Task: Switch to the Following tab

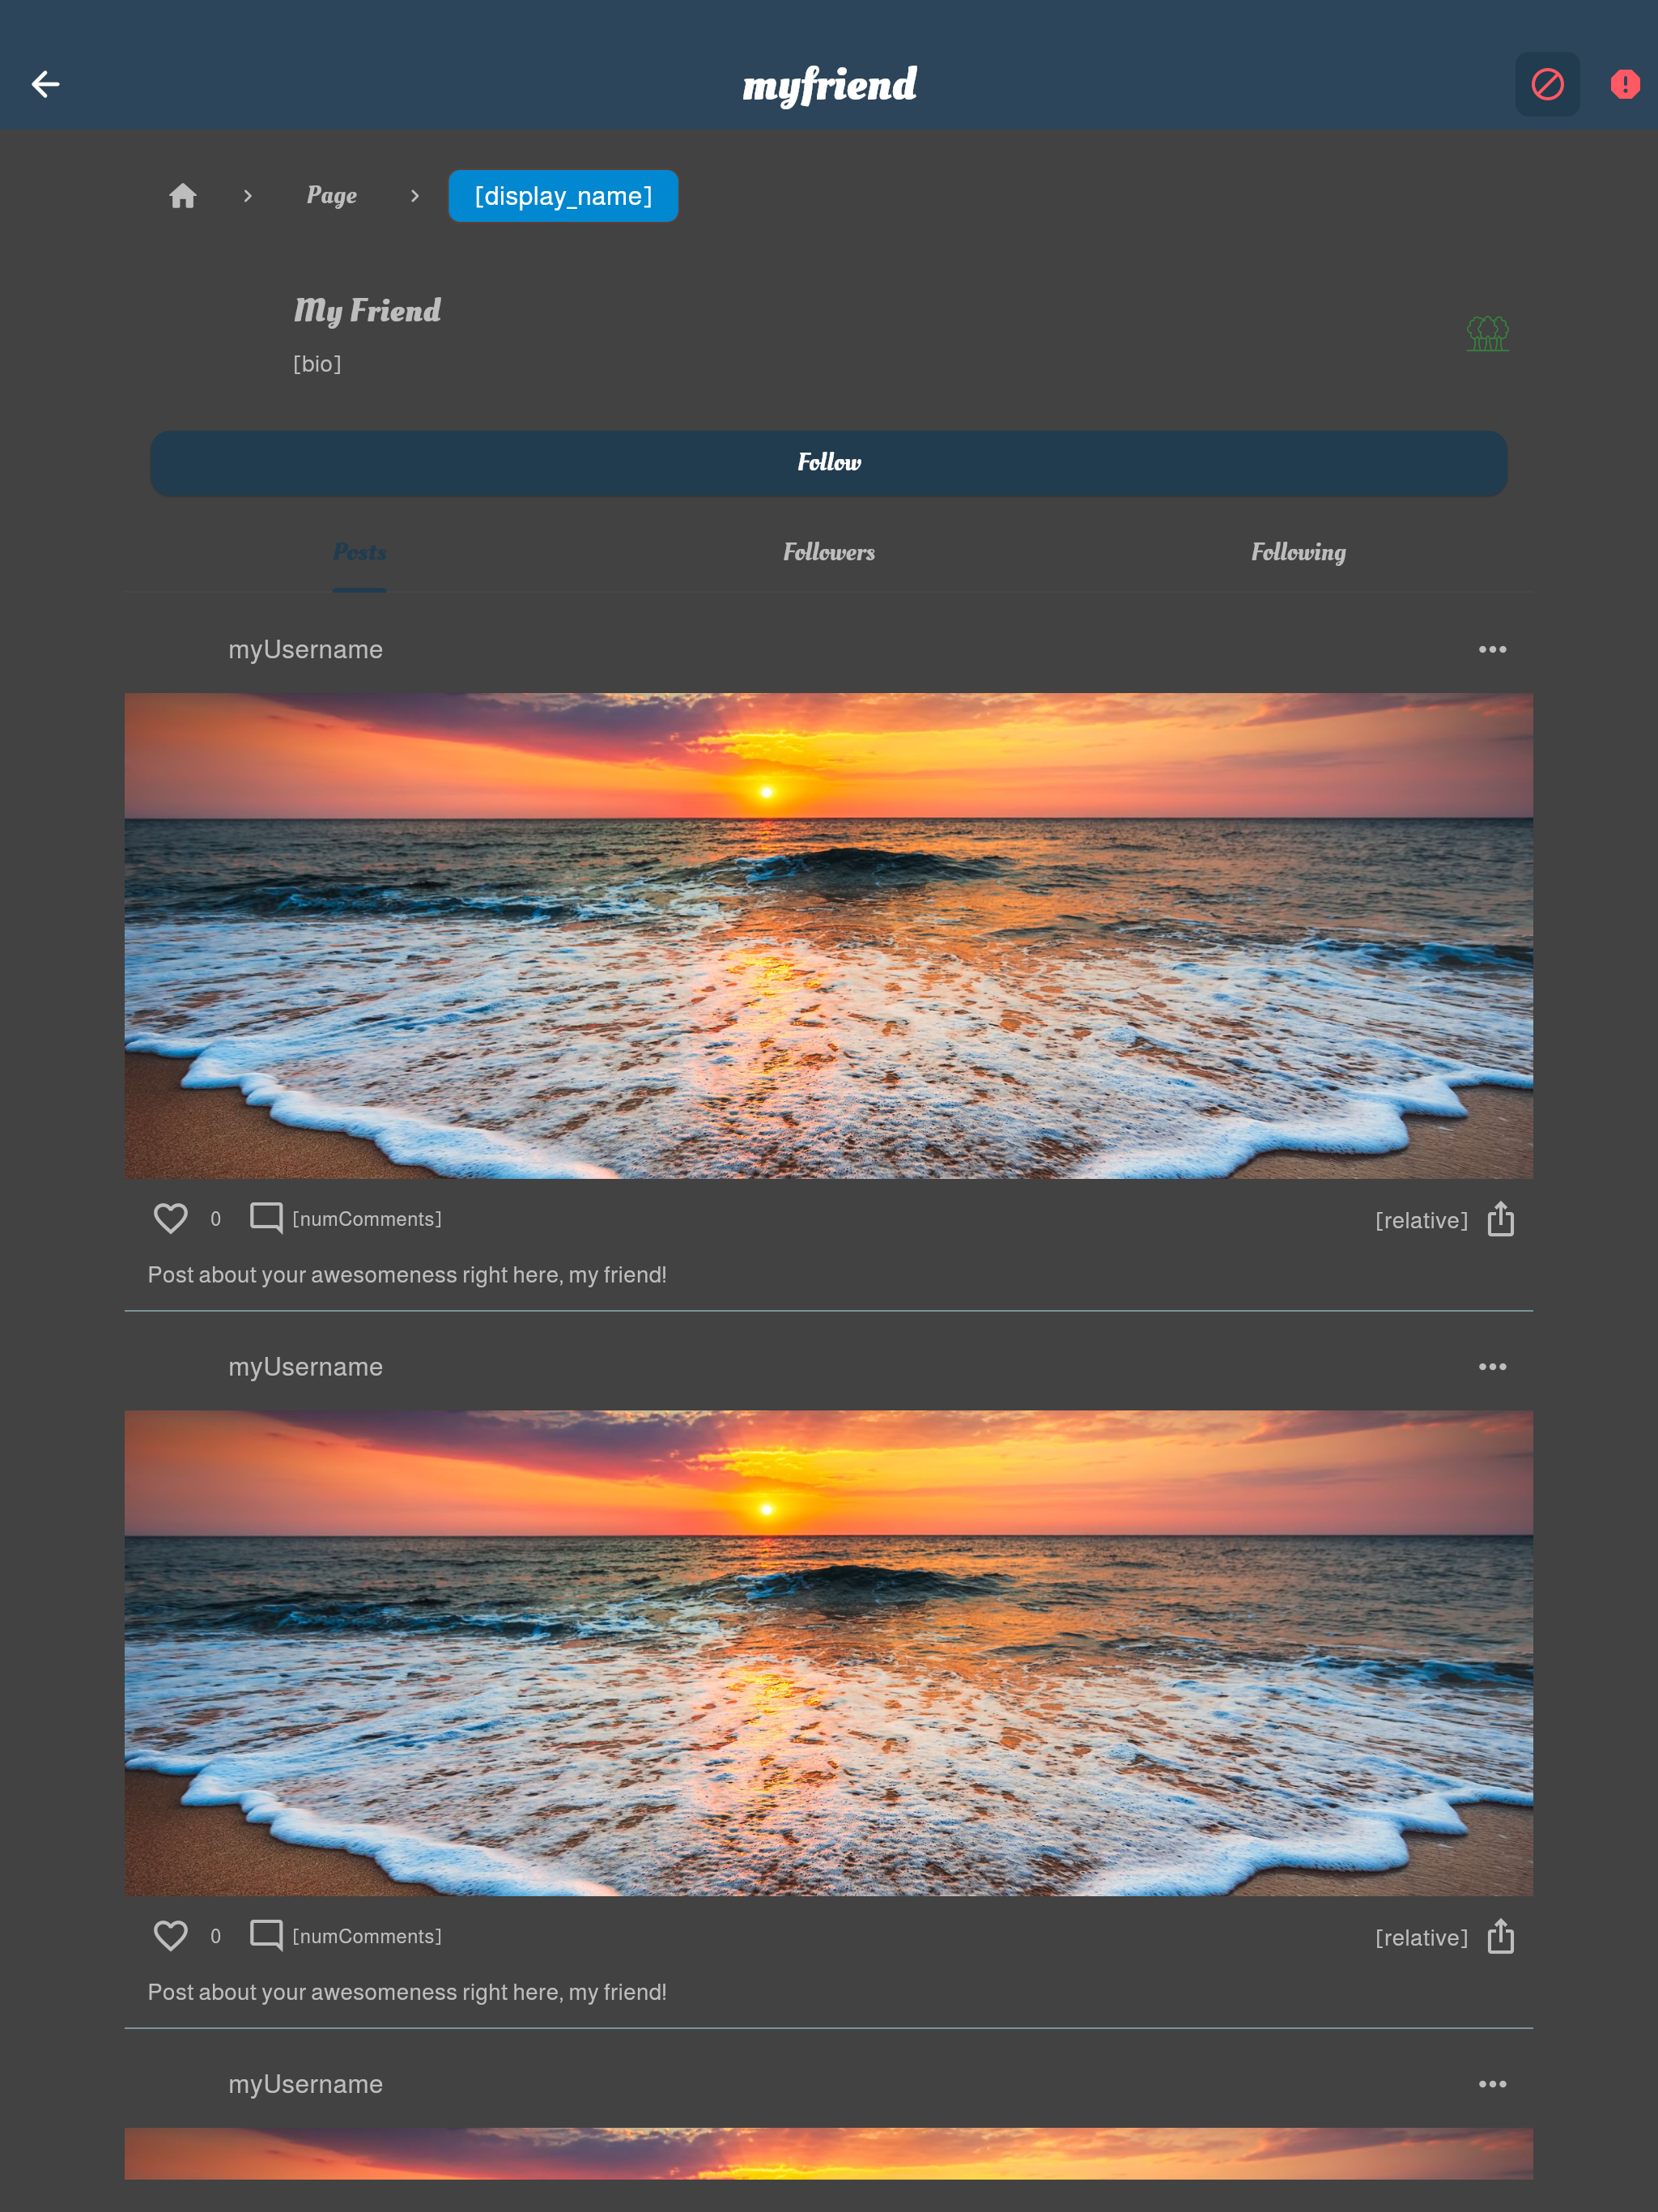Action: click(x=1298, y=552)
